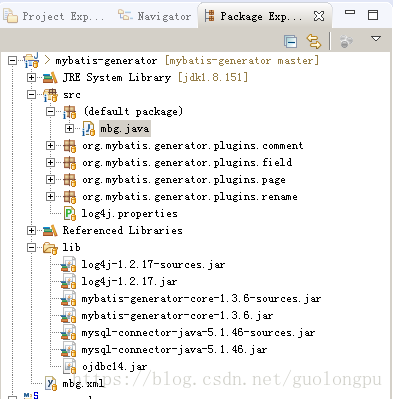
Task: Collapse the src folder node
Action: tap(31, 95)
